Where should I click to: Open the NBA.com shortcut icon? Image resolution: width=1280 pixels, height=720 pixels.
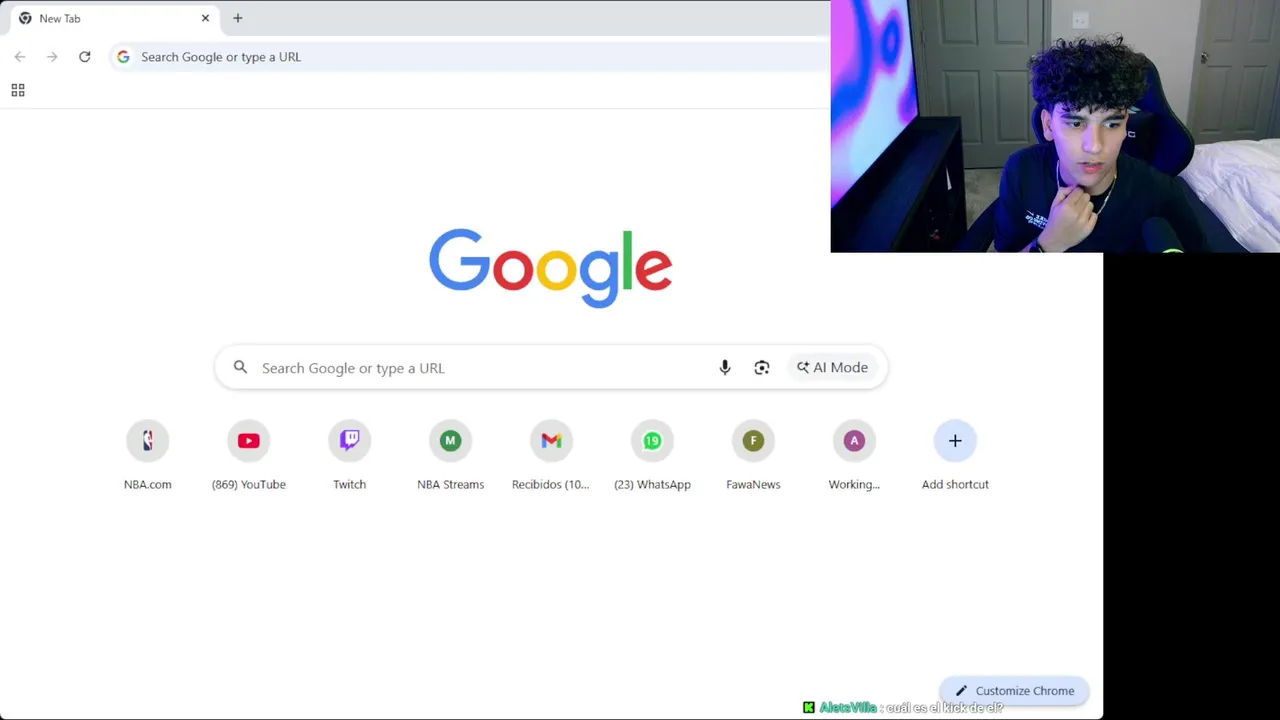(x=148, y=441)
